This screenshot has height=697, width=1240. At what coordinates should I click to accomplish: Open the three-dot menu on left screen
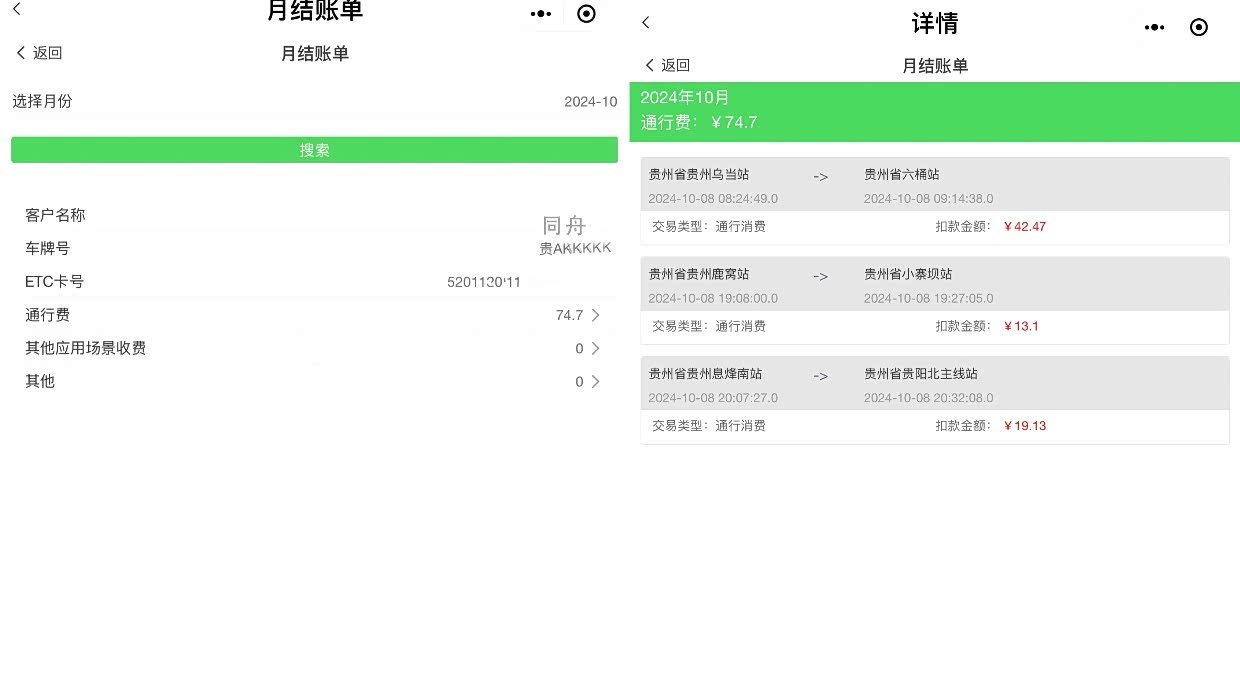point(541,14)
